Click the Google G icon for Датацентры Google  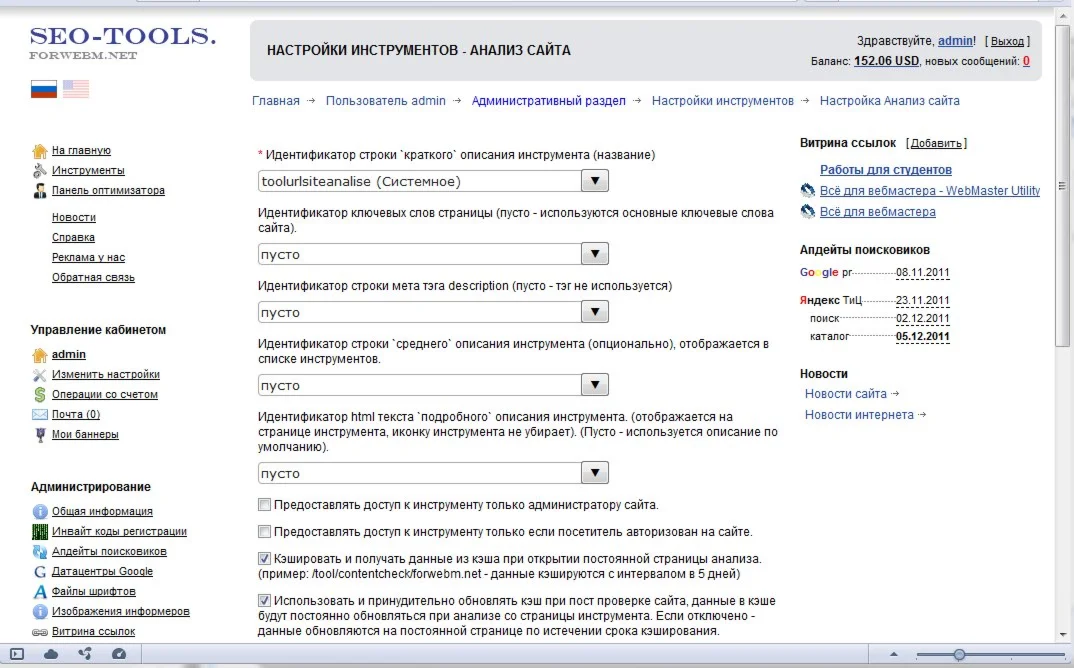[40, 572]
